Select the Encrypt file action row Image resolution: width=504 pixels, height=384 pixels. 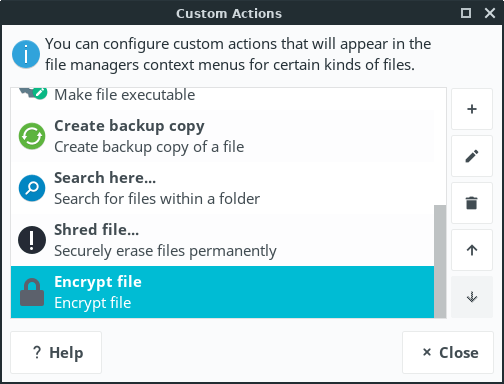(222, 292)
